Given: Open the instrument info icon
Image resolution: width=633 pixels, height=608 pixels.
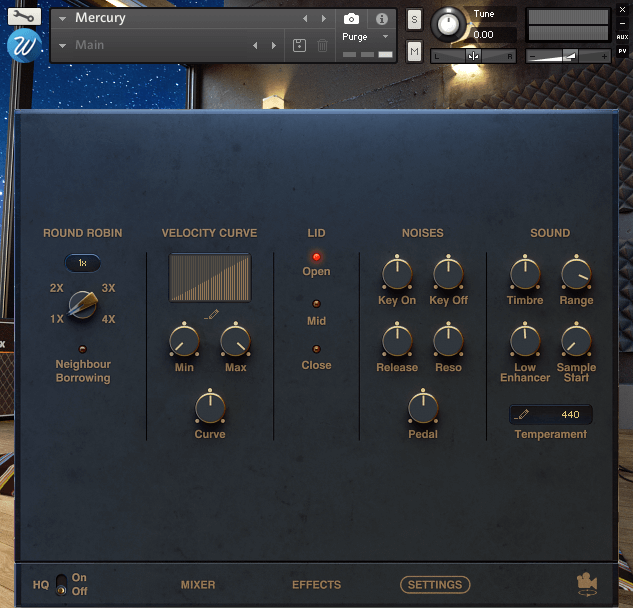Looking at the screenshot, I should point(381,19).
